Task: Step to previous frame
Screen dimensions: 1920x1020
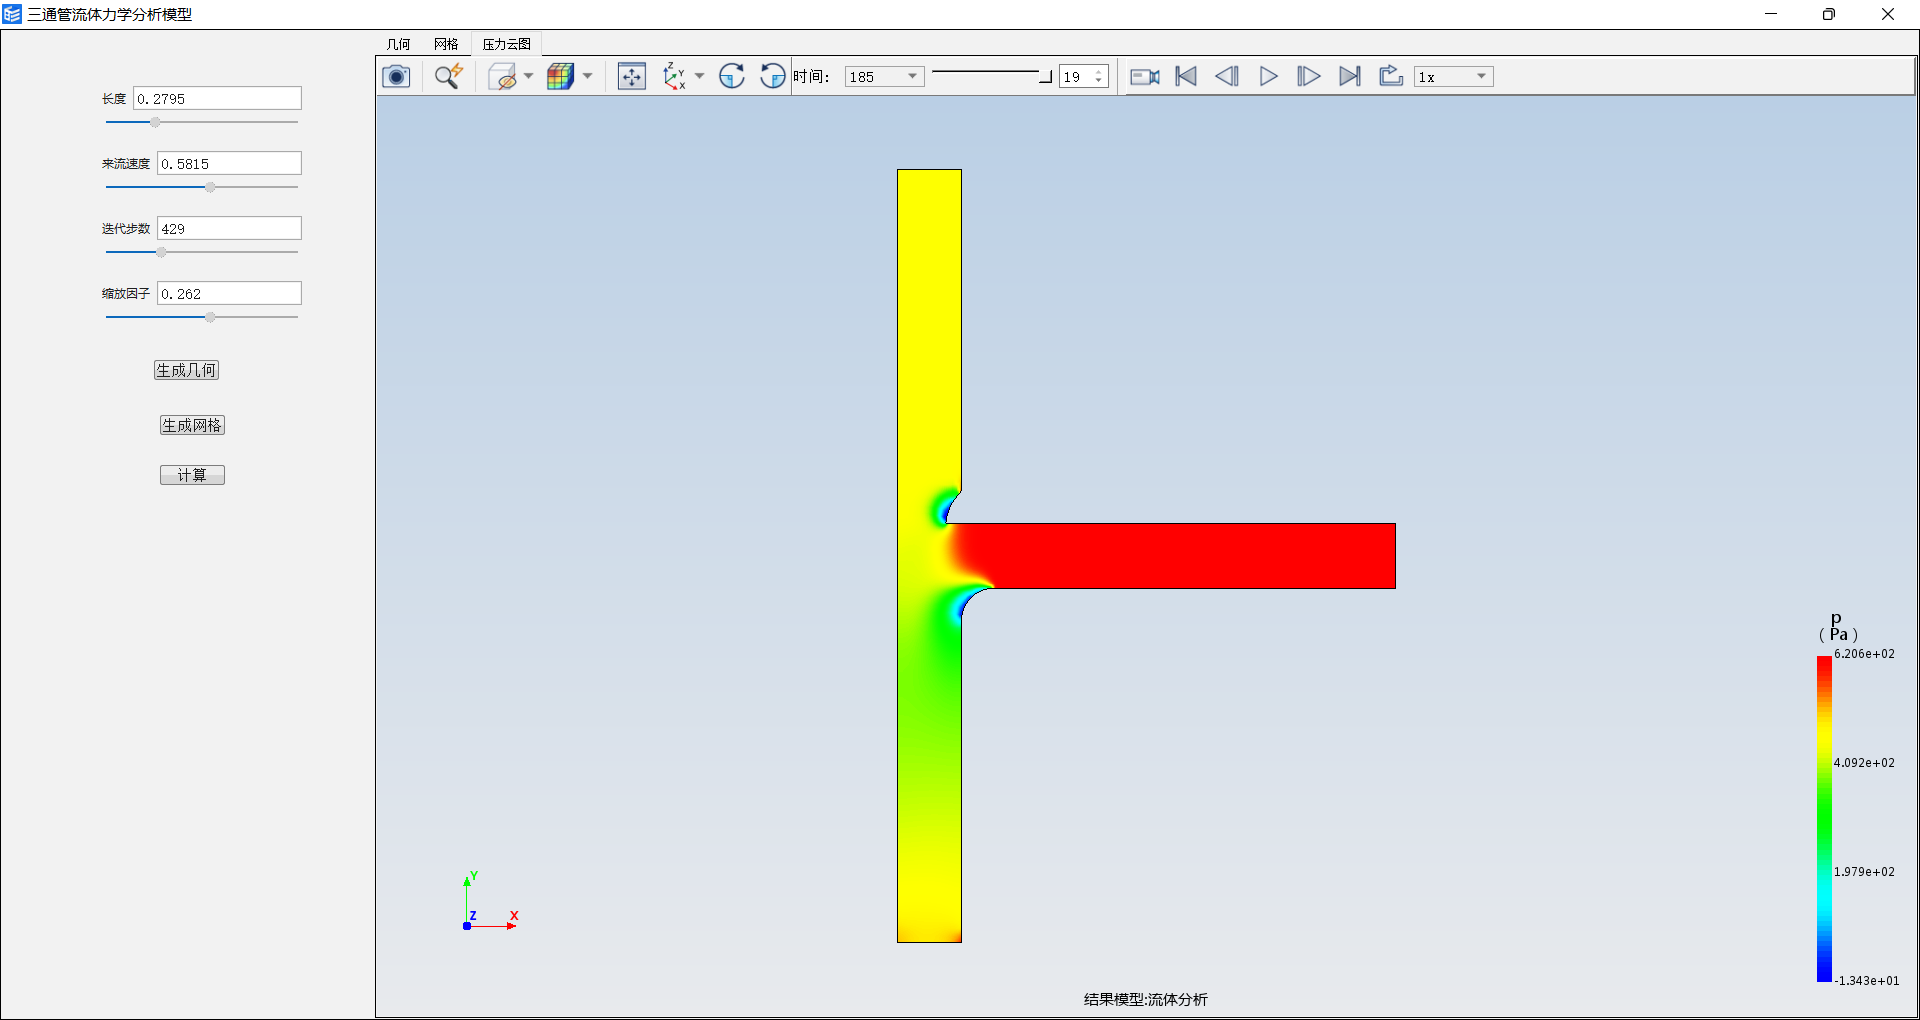Action: pos(1227,76)
